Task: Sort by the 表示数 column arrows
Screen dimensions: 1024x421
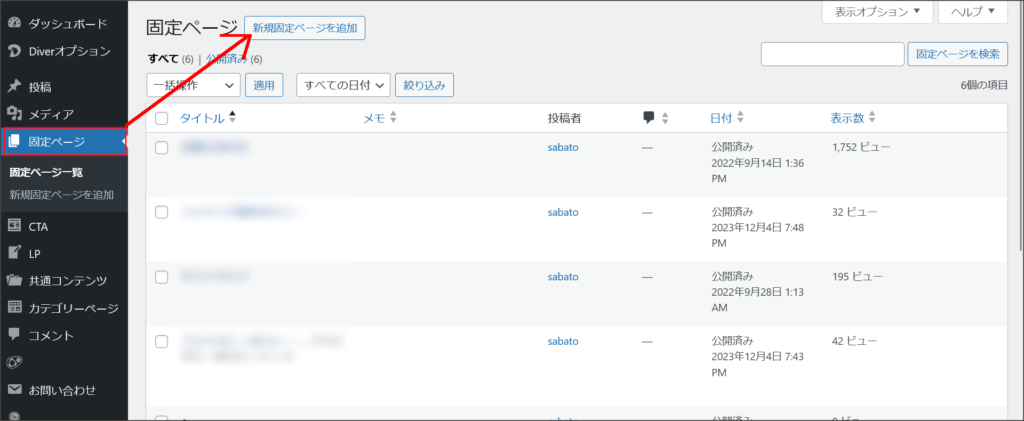Action: tap(872, 118)
